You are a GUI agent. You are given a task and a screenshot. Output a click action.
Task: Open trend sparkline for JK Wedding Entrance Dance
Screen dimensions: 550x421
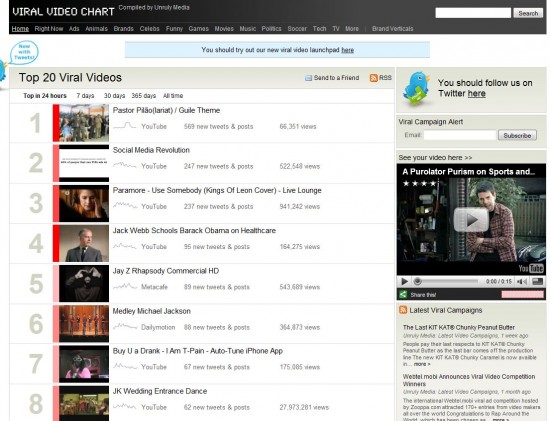tap(125, 407)
